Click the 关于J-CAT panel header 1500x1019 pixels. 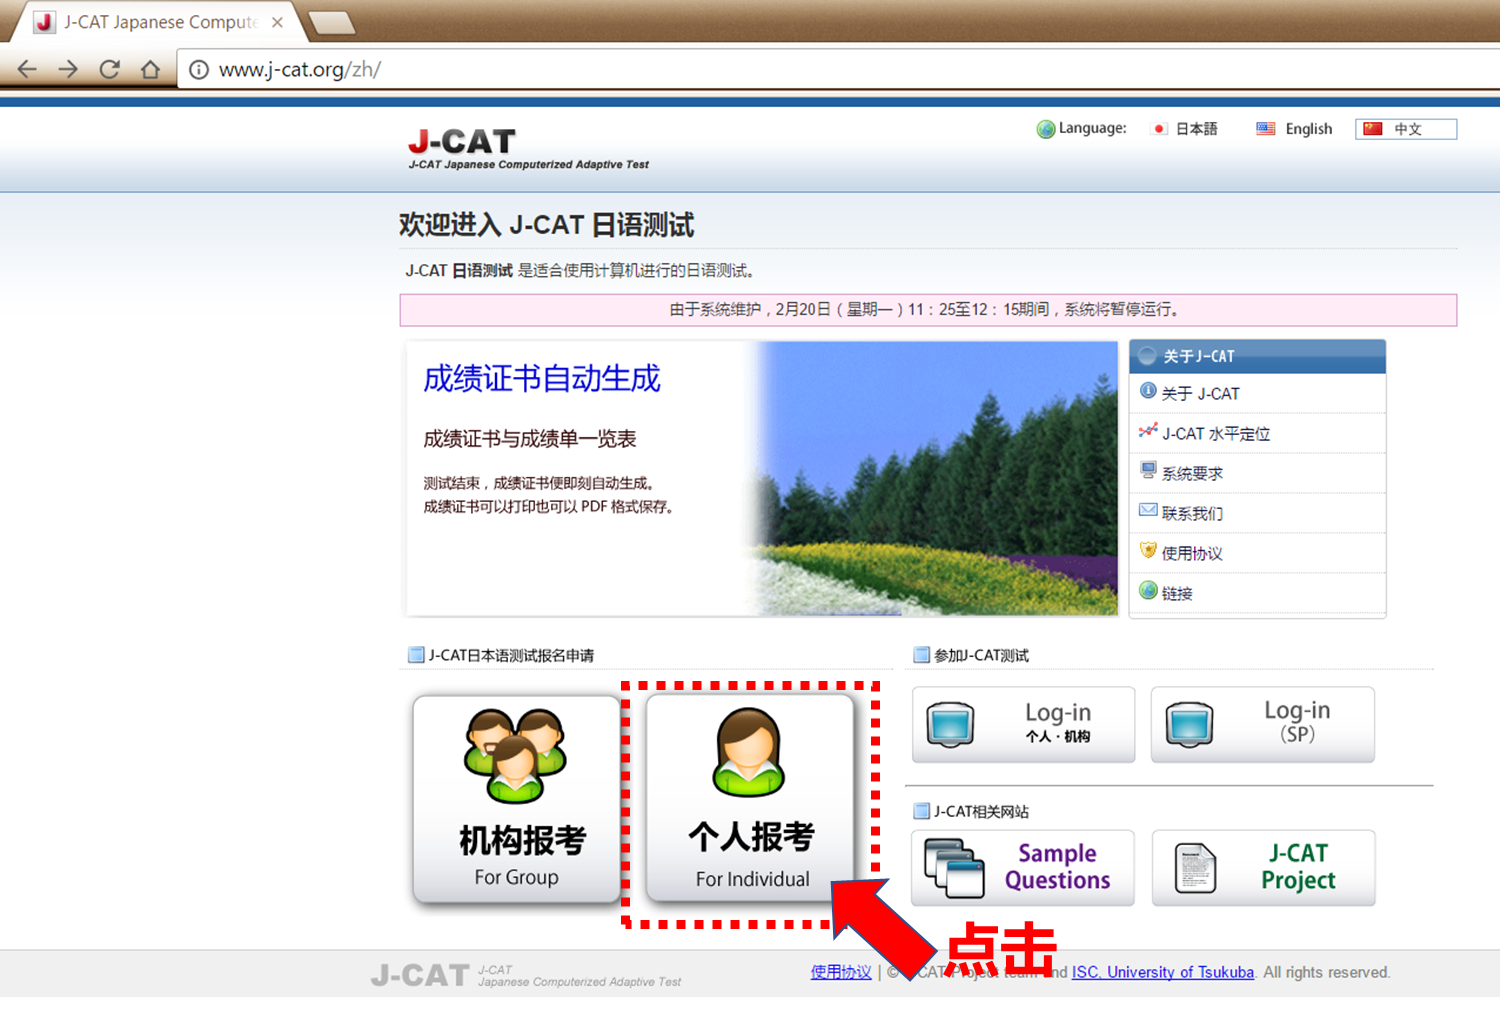(1257, 356)
